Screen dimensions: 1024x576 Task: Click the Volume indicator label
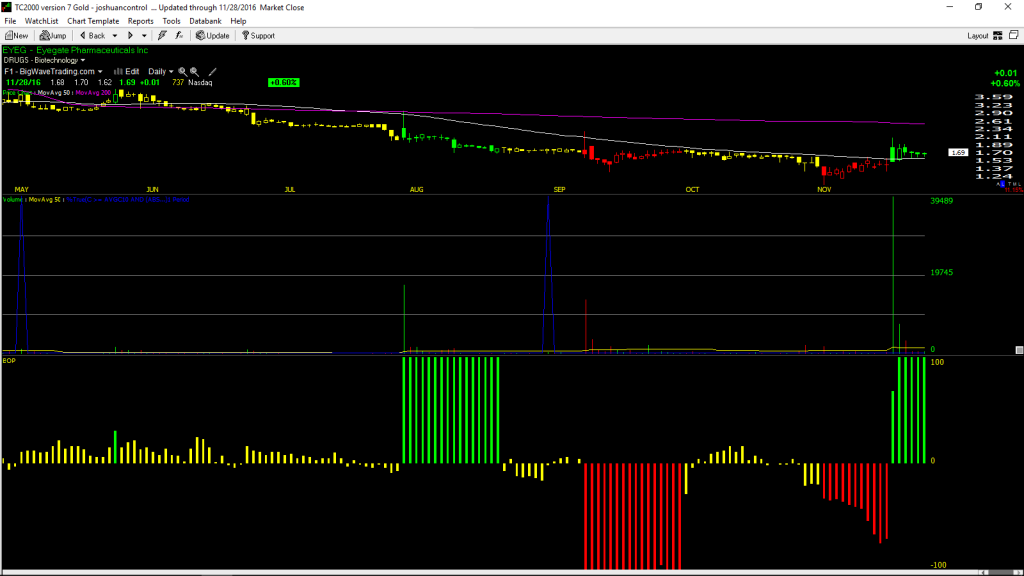tap(12, 199)
